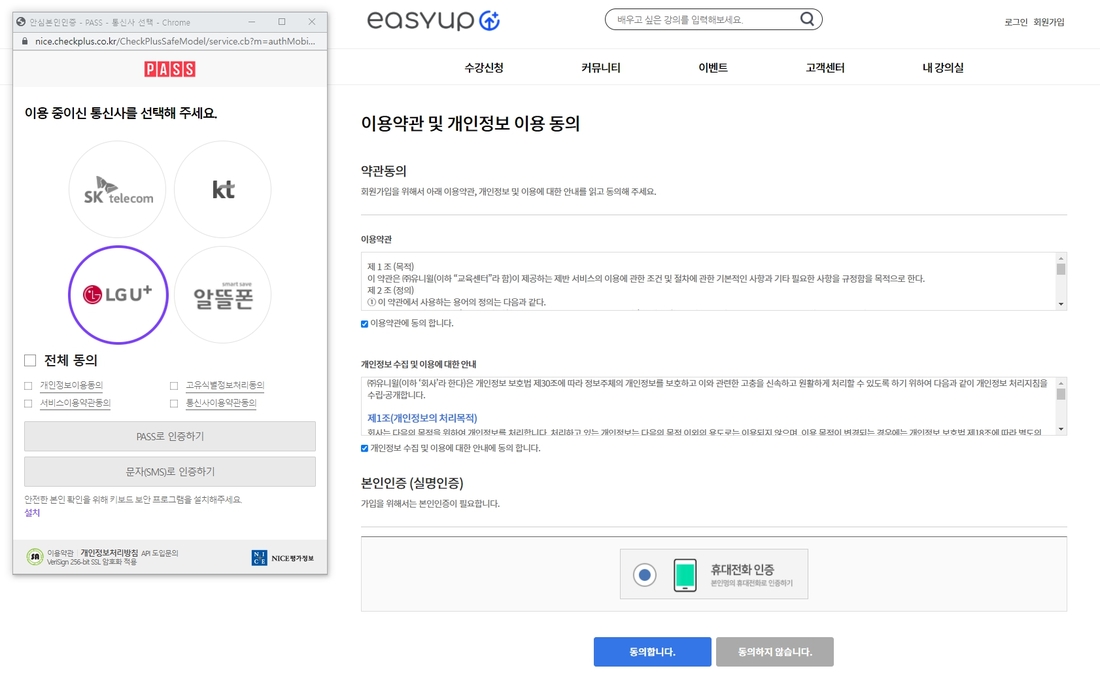Click the gray 동의하지 않습니다 button
The height and width of the screenshot is (679, 1100).
pyautogui.click(x=774, y=652)
